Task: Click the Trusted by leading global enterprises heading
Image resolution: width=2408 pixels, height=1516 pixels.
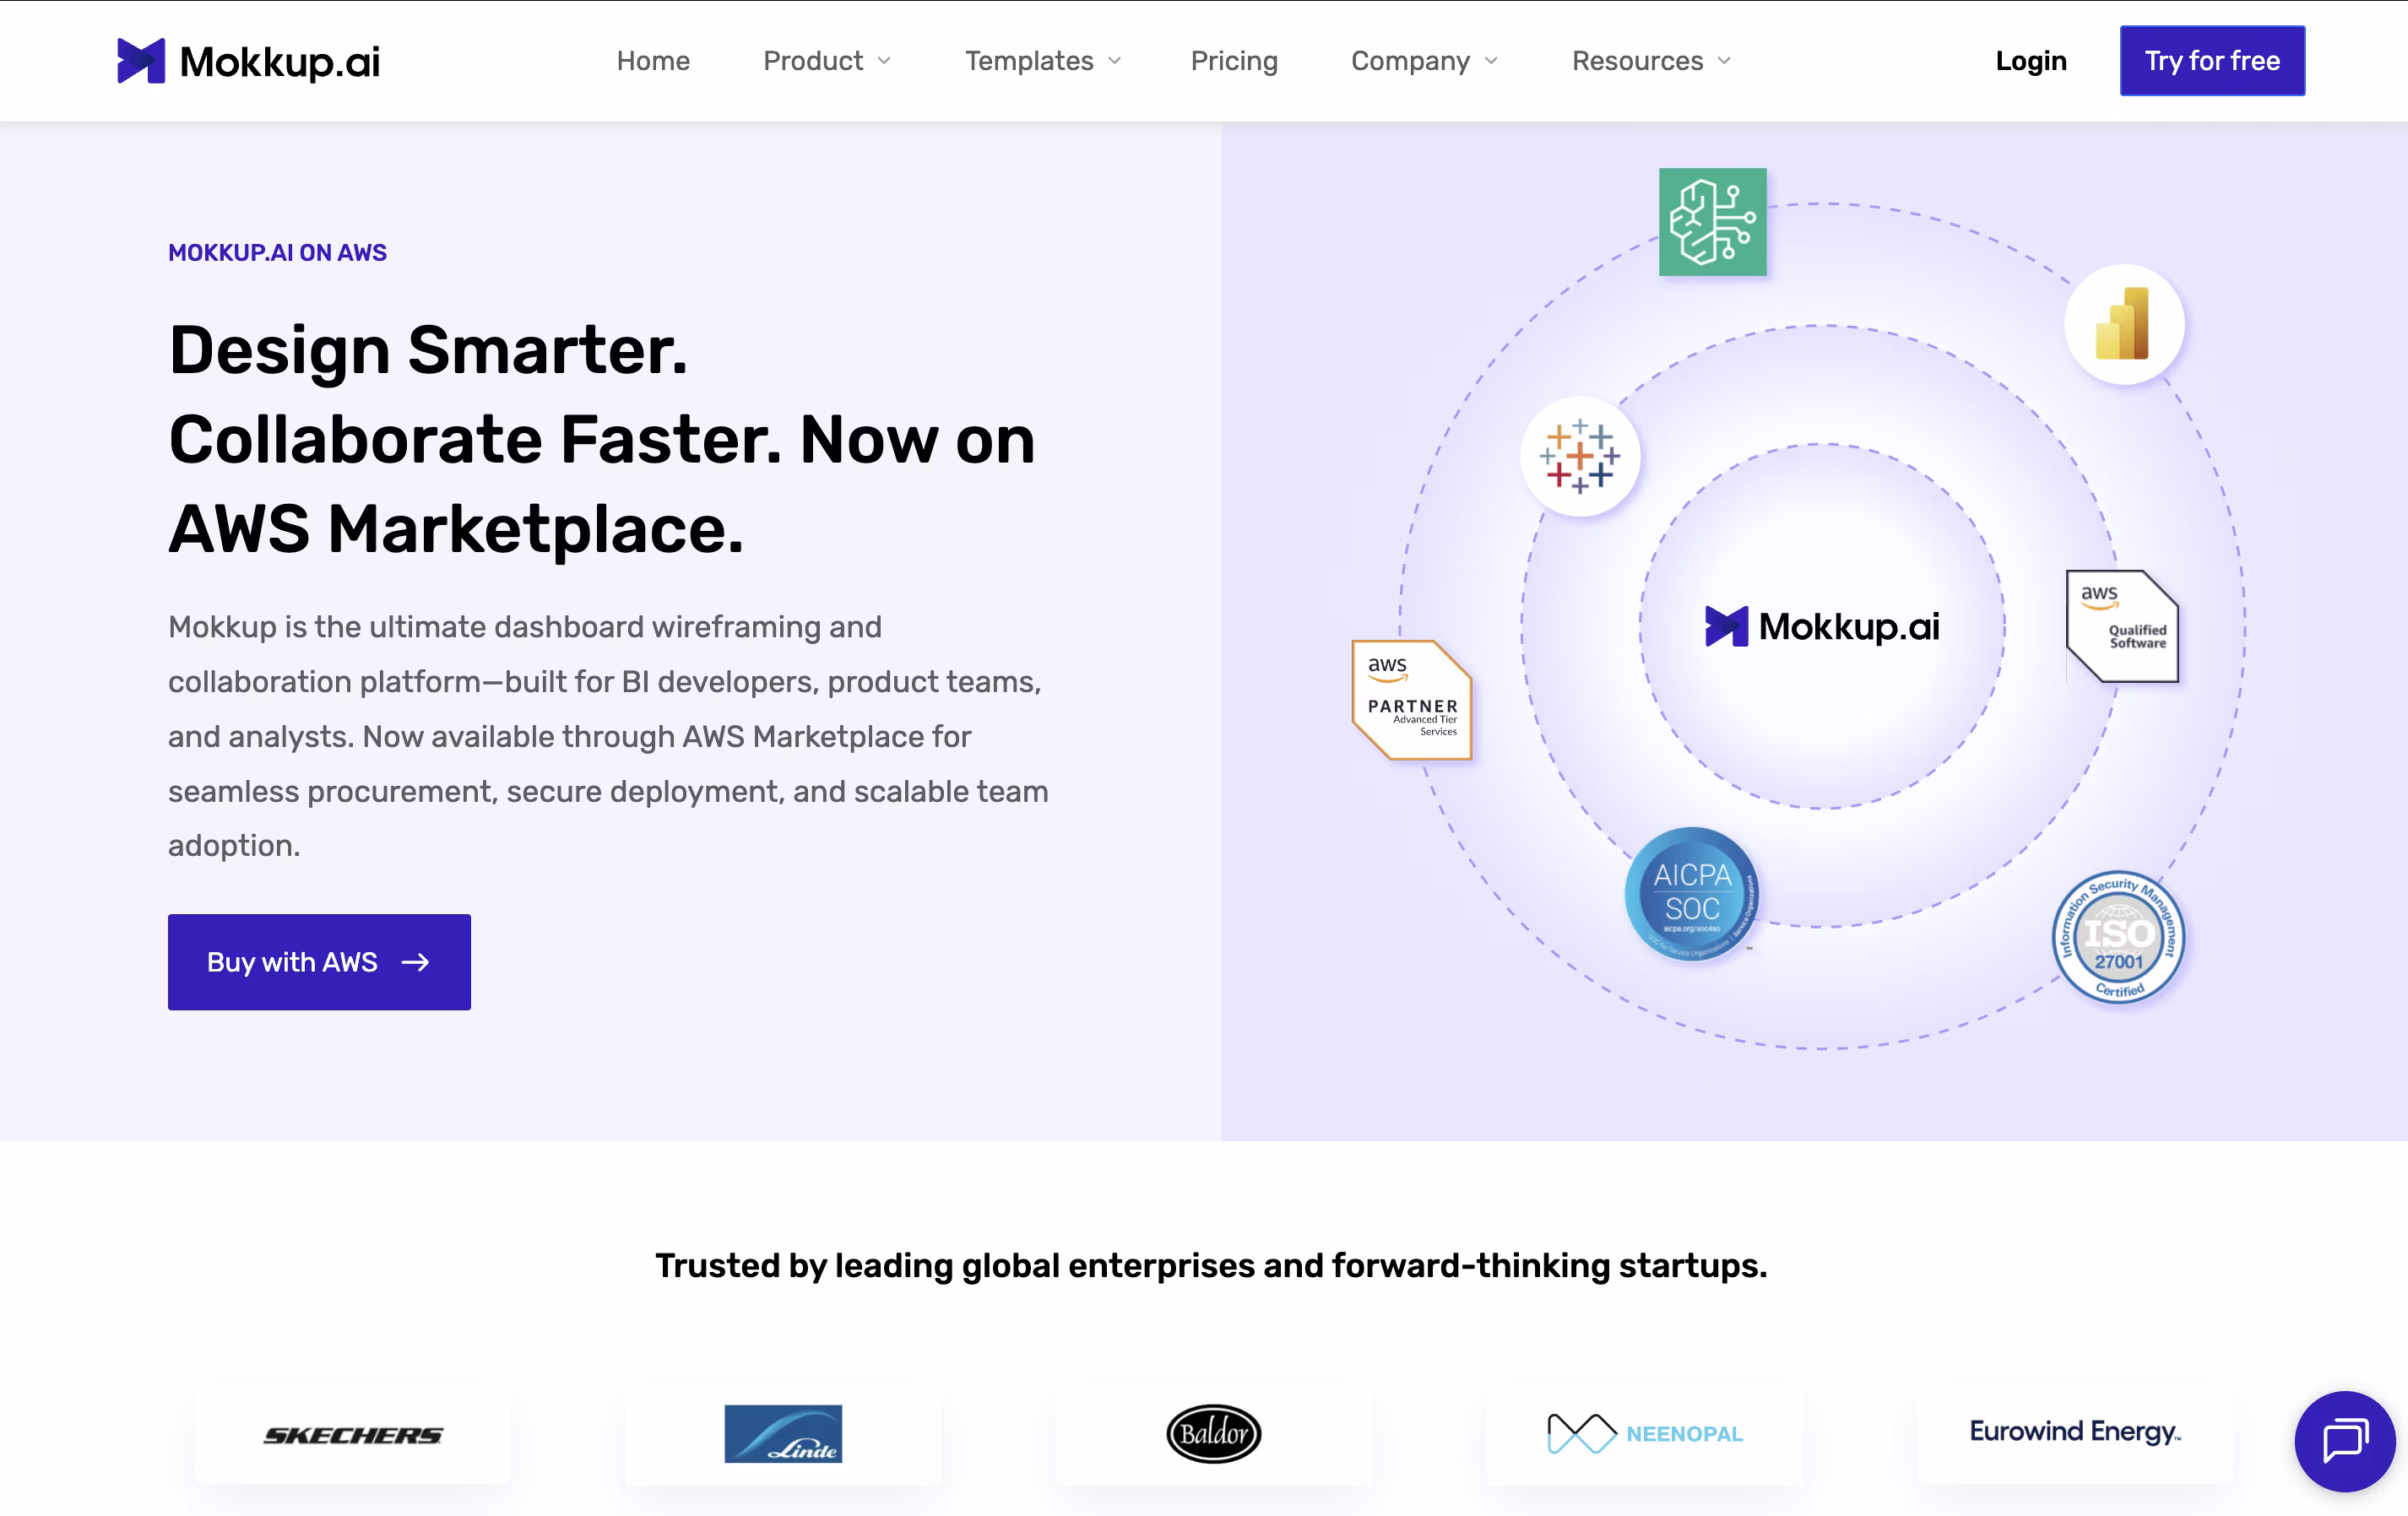Action: pyautogui.click(x=1211, y=1265)
